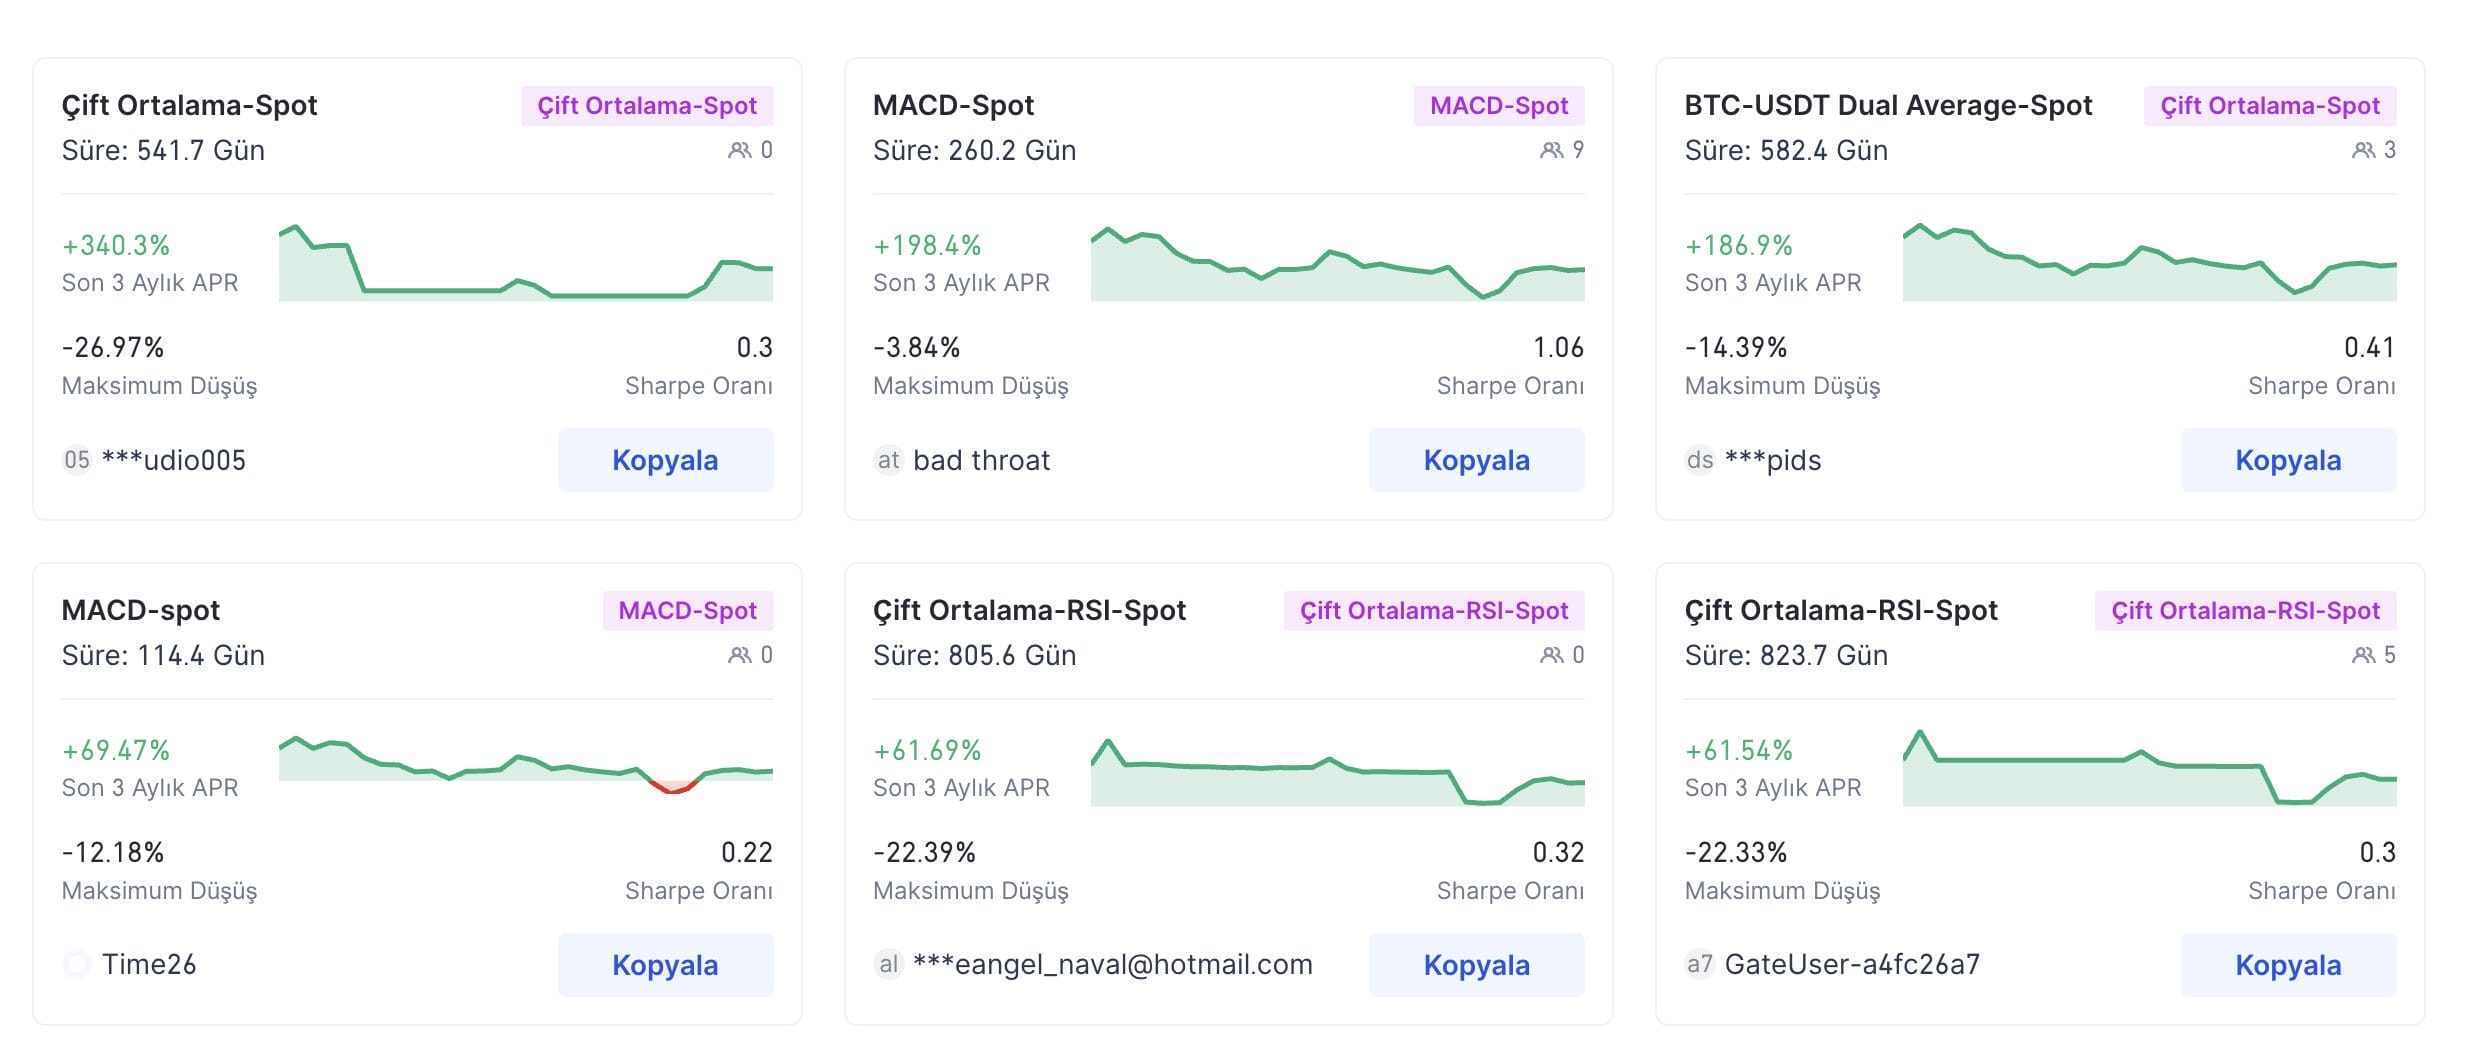Click Kopyala on the MACD-Spot strategy

pyautogui.click(x=1477, y=460)
